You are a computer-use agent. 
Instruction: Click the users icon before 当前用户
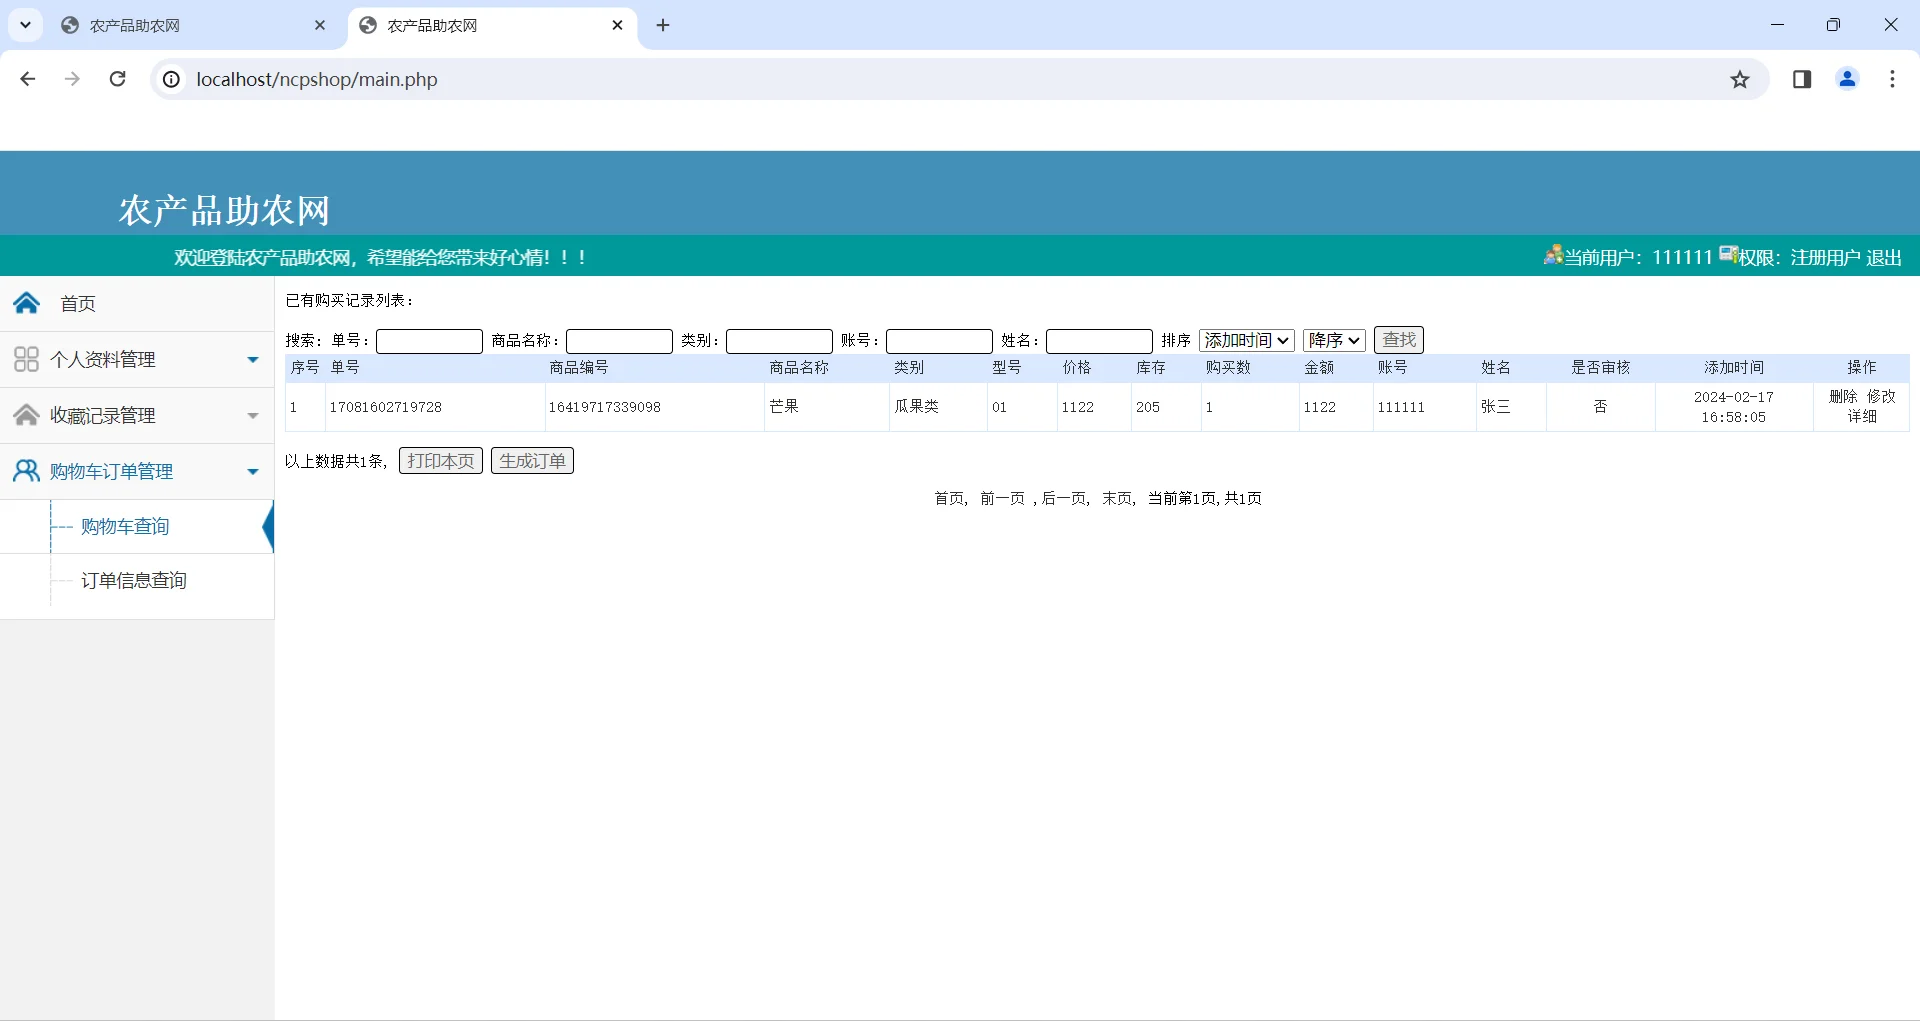[x=1552, y=256]
